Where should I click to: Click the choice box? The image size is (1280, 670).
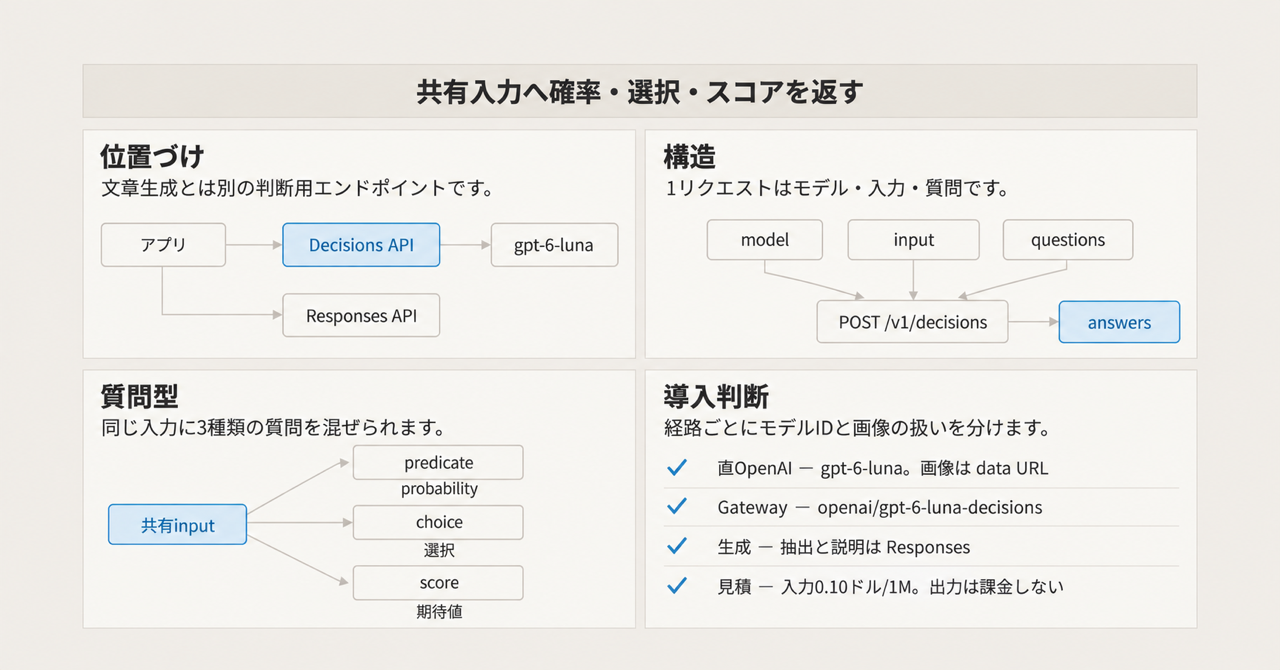tap(438, 522)
